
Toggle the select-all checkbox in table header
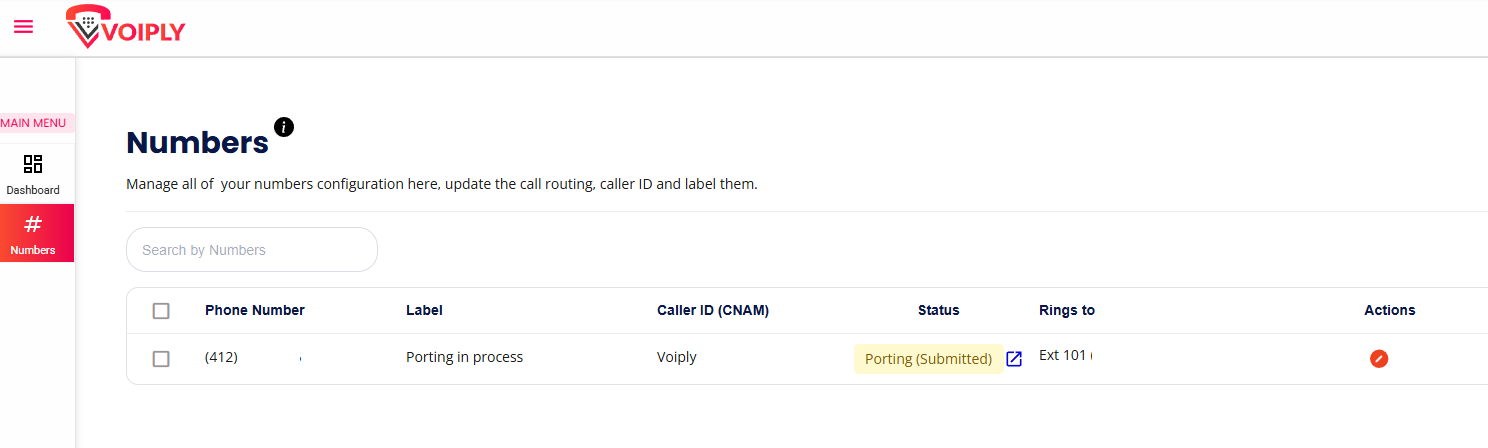pos(161,311)
